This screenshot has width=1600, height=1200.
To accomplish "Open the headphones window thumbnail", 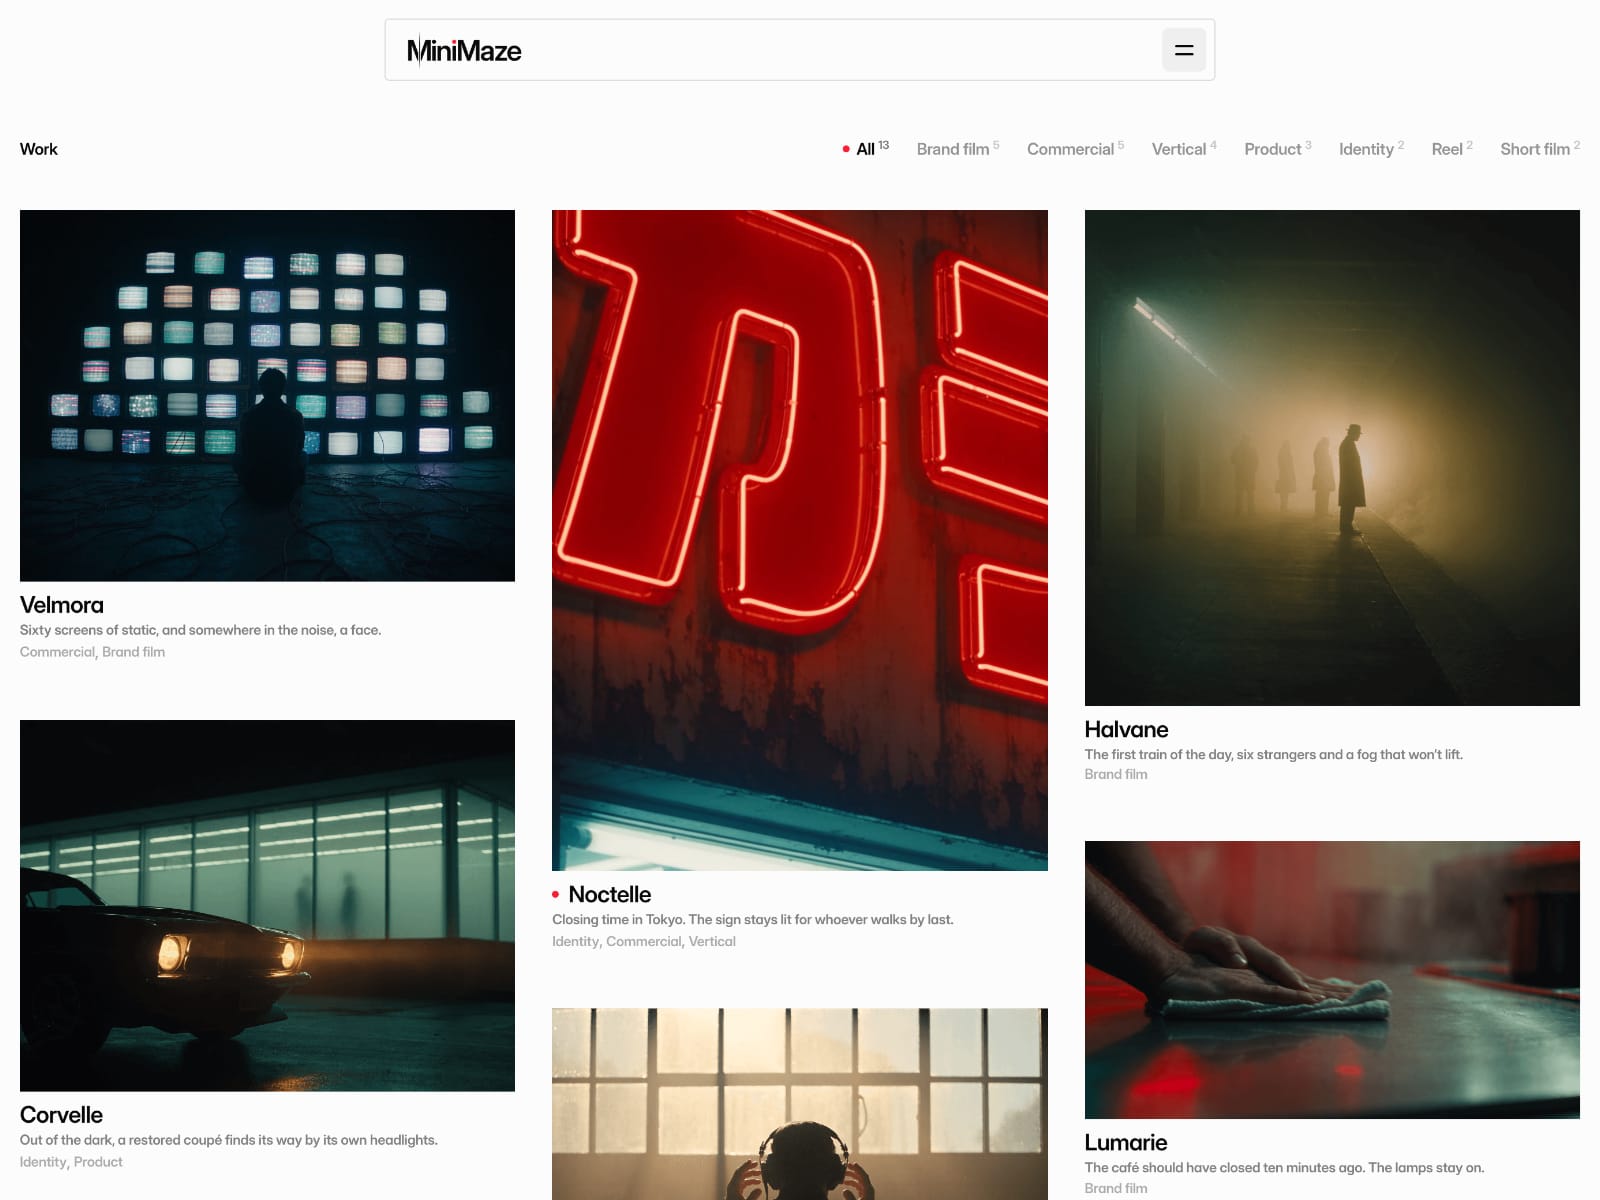I will [800, 1104].
